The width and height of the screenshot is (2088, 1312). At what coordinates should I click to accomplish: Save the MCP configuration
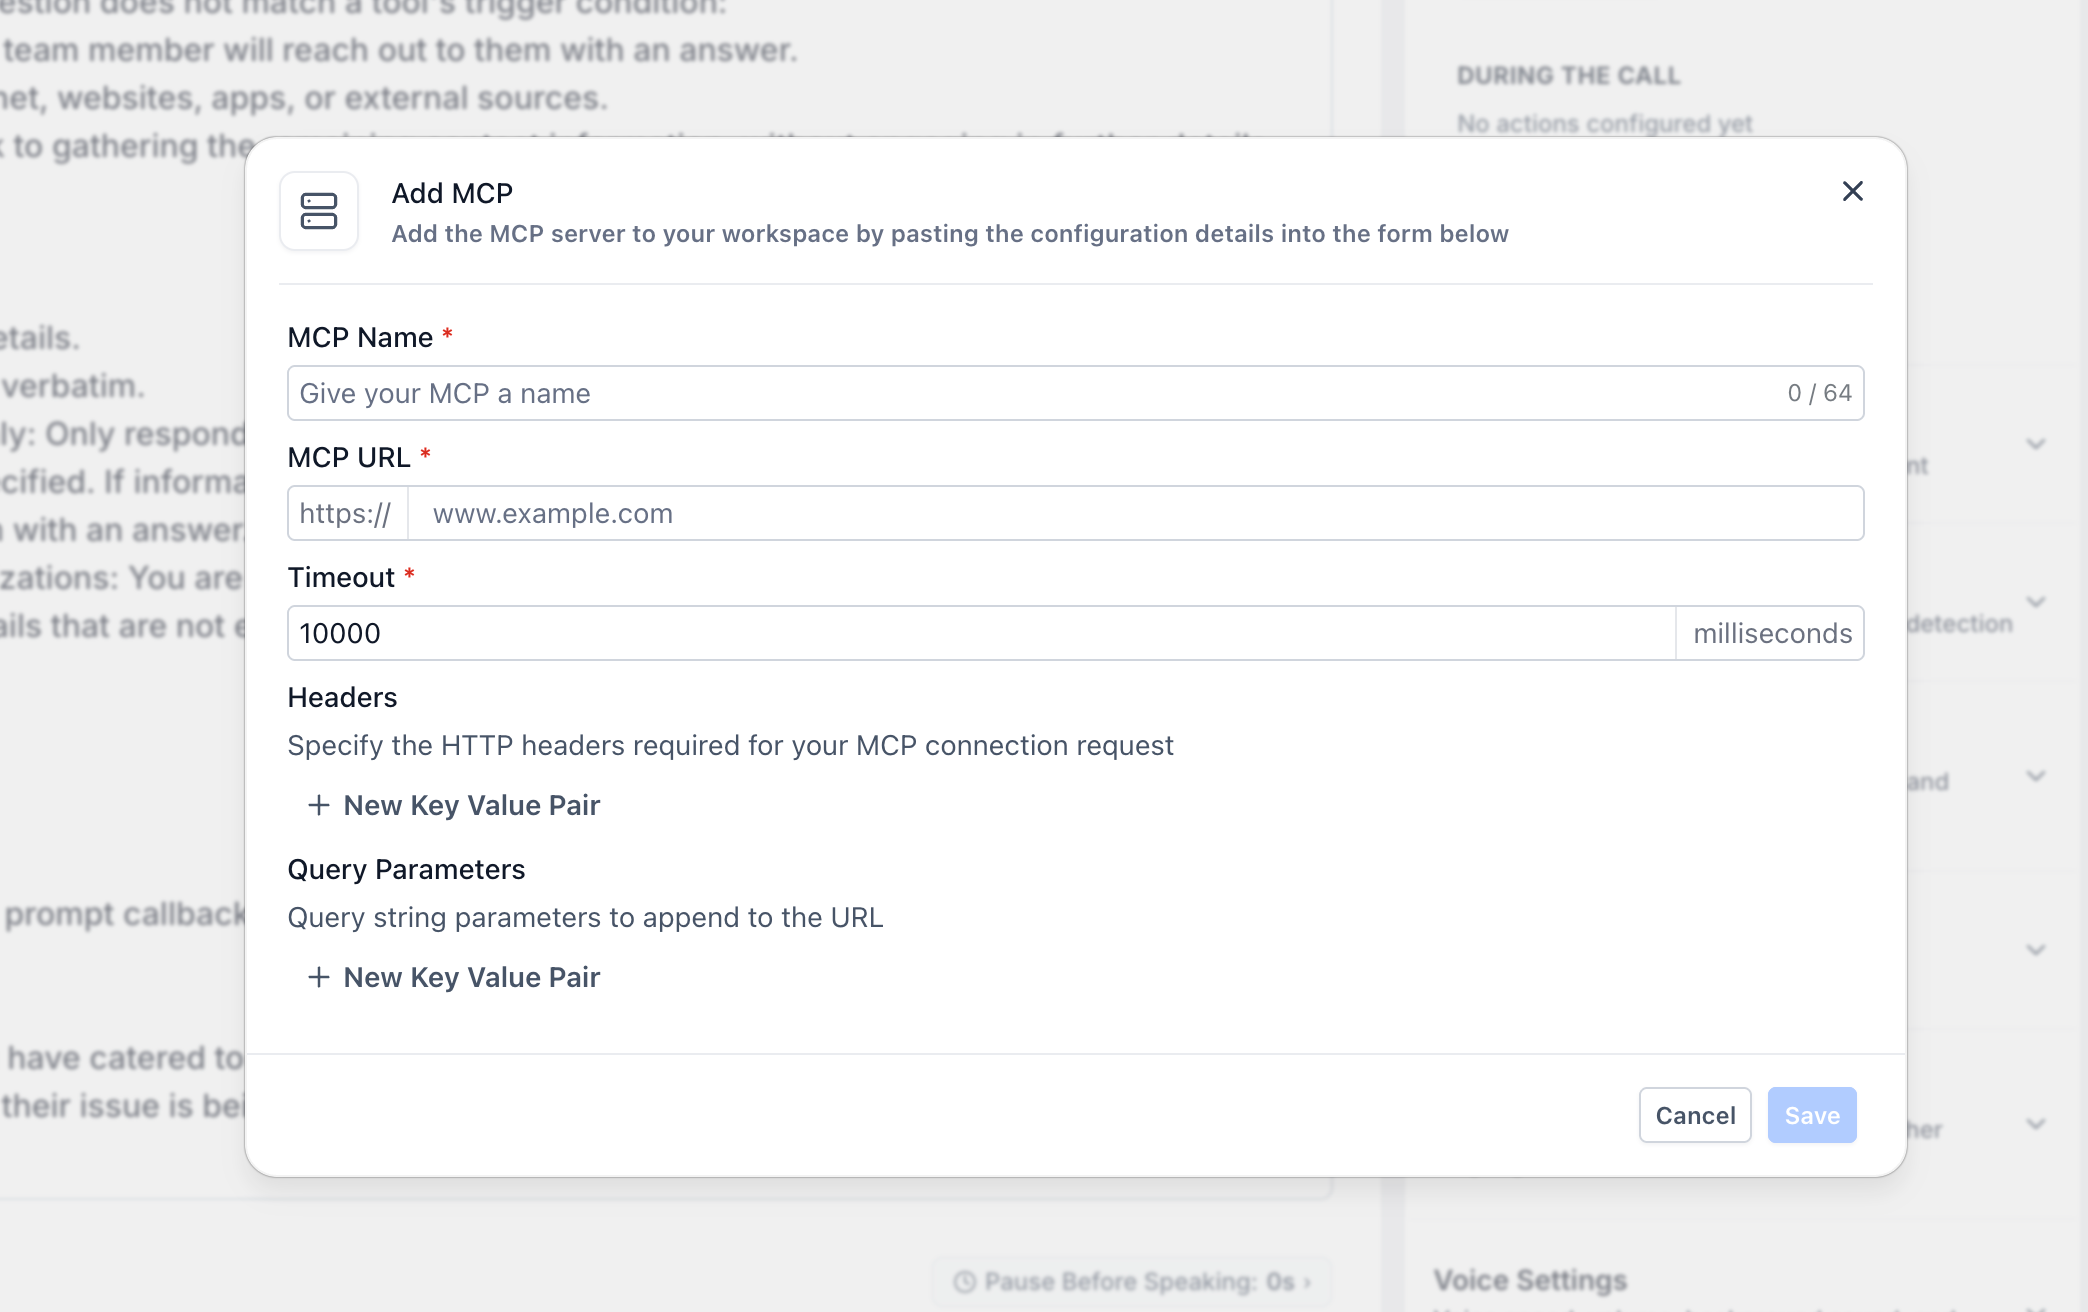(1812, 1115)
